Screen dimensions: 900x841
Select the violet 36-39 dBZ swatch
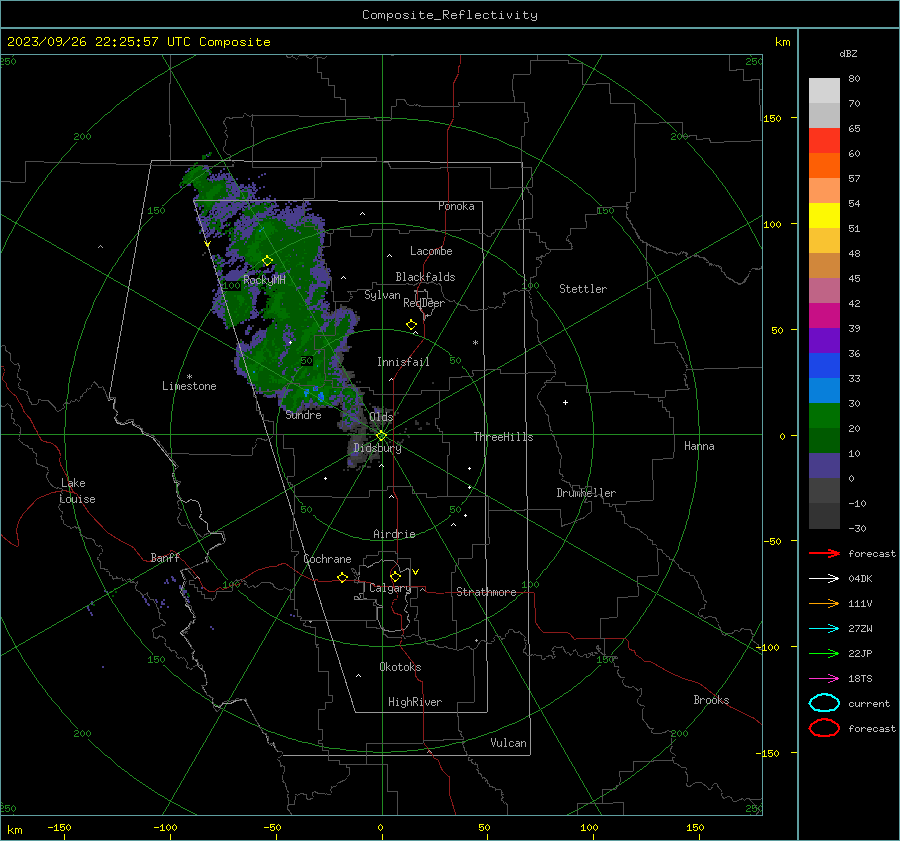click(x=824, y=340)
